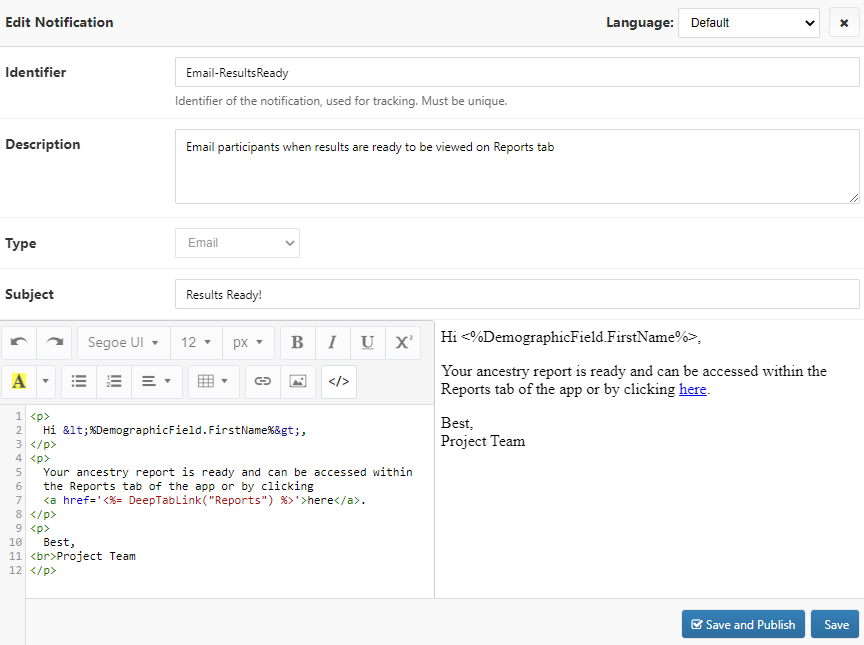Toggle the HTML code view button
The height and width of the screenshot is (645, 864).
pyautogui.click(x=339, y=381)
